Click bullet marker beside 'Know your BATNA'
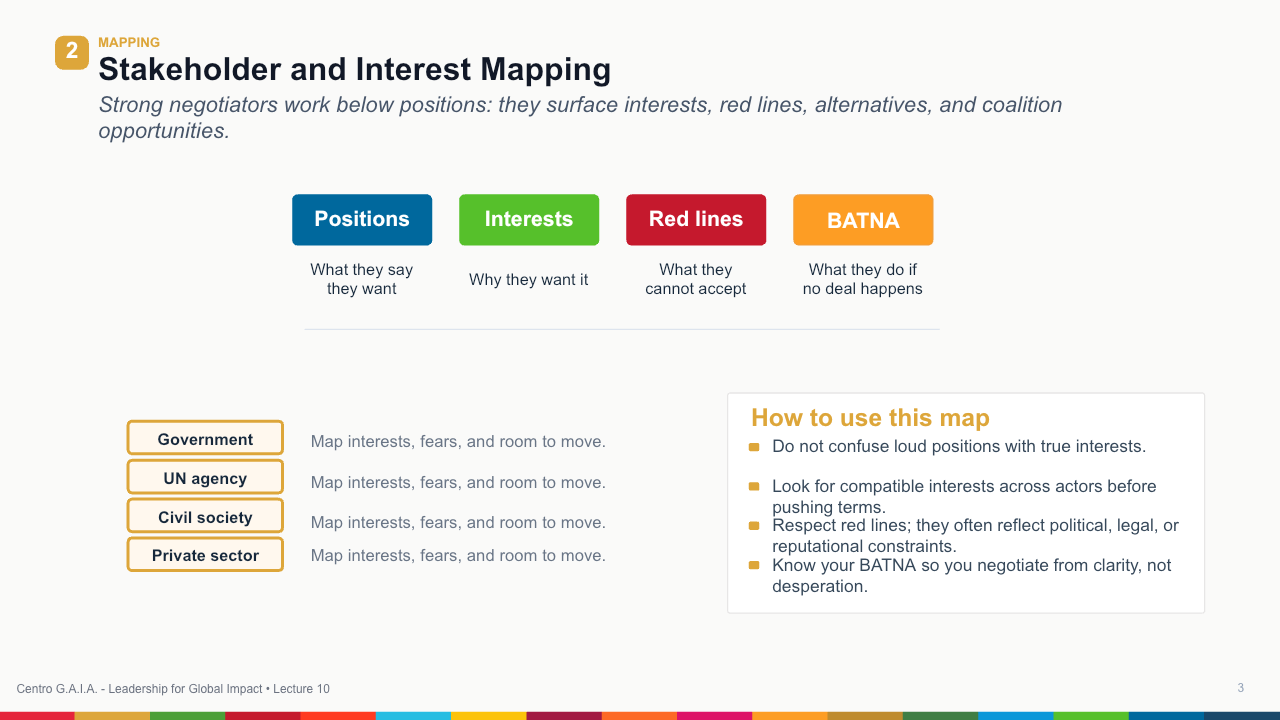The height and width of the screenshot is (720, 1280). (754, 566)
